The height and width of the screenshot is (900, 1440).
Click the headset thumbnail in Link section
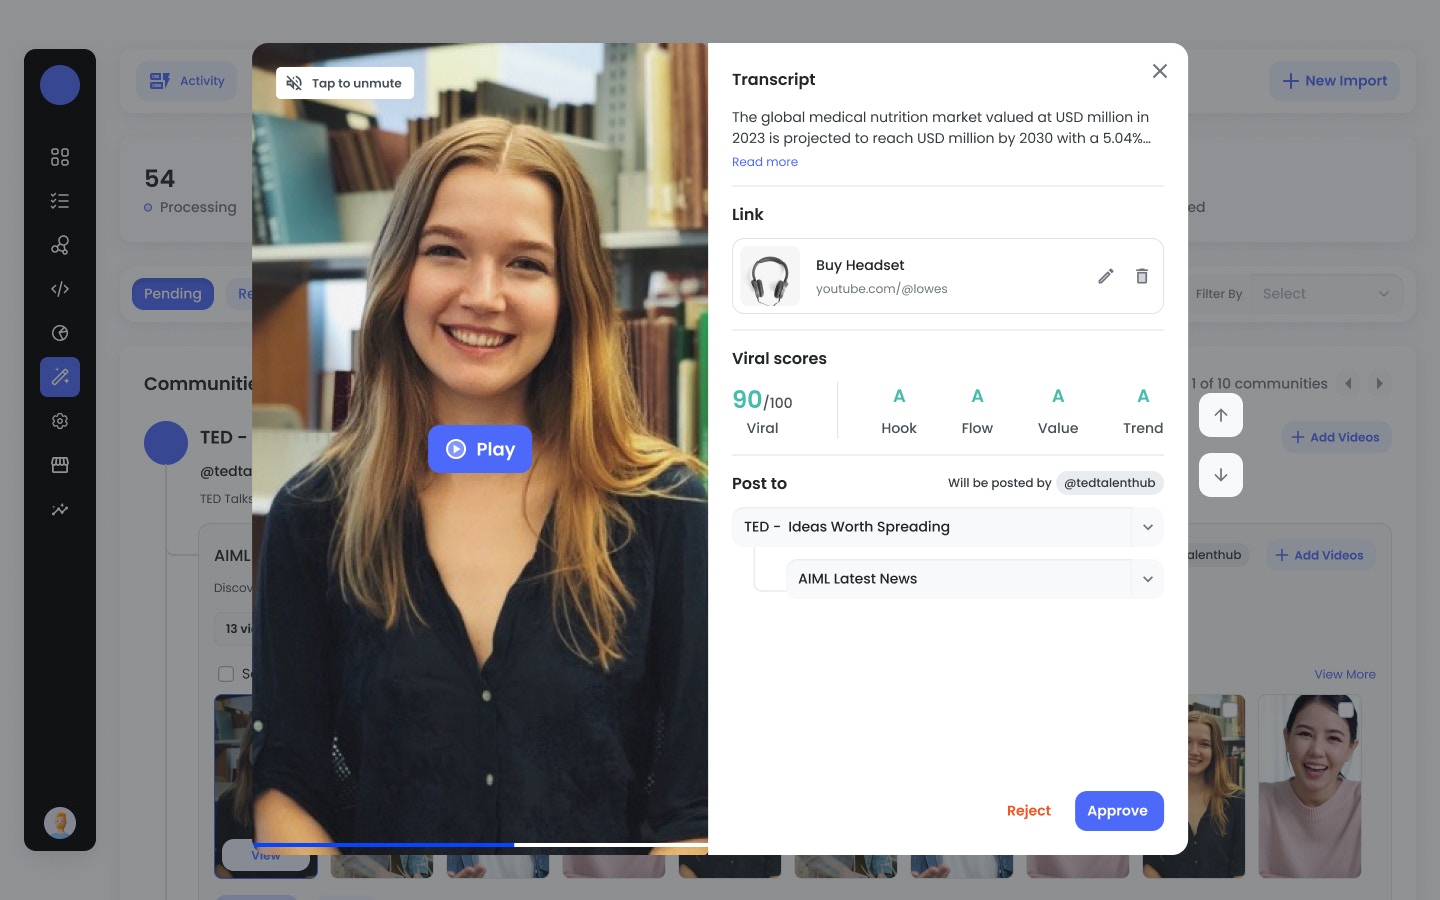[x=770, y=276]
